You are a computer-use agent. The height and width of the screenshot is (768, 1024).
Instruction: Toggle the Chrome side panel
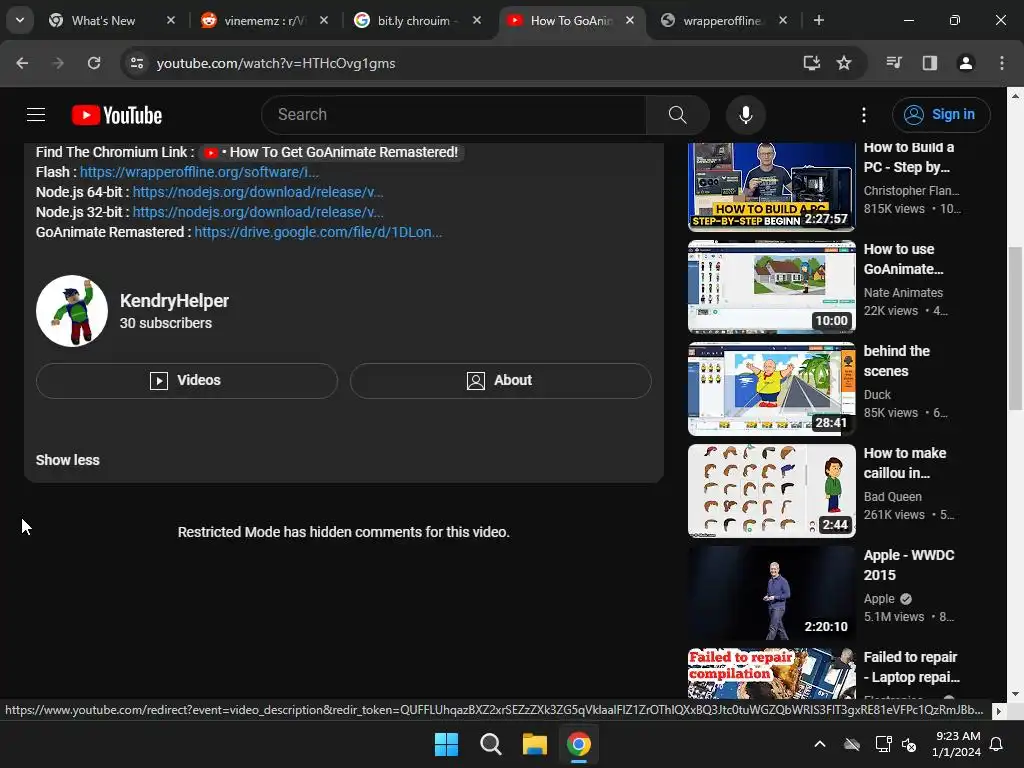930,63
